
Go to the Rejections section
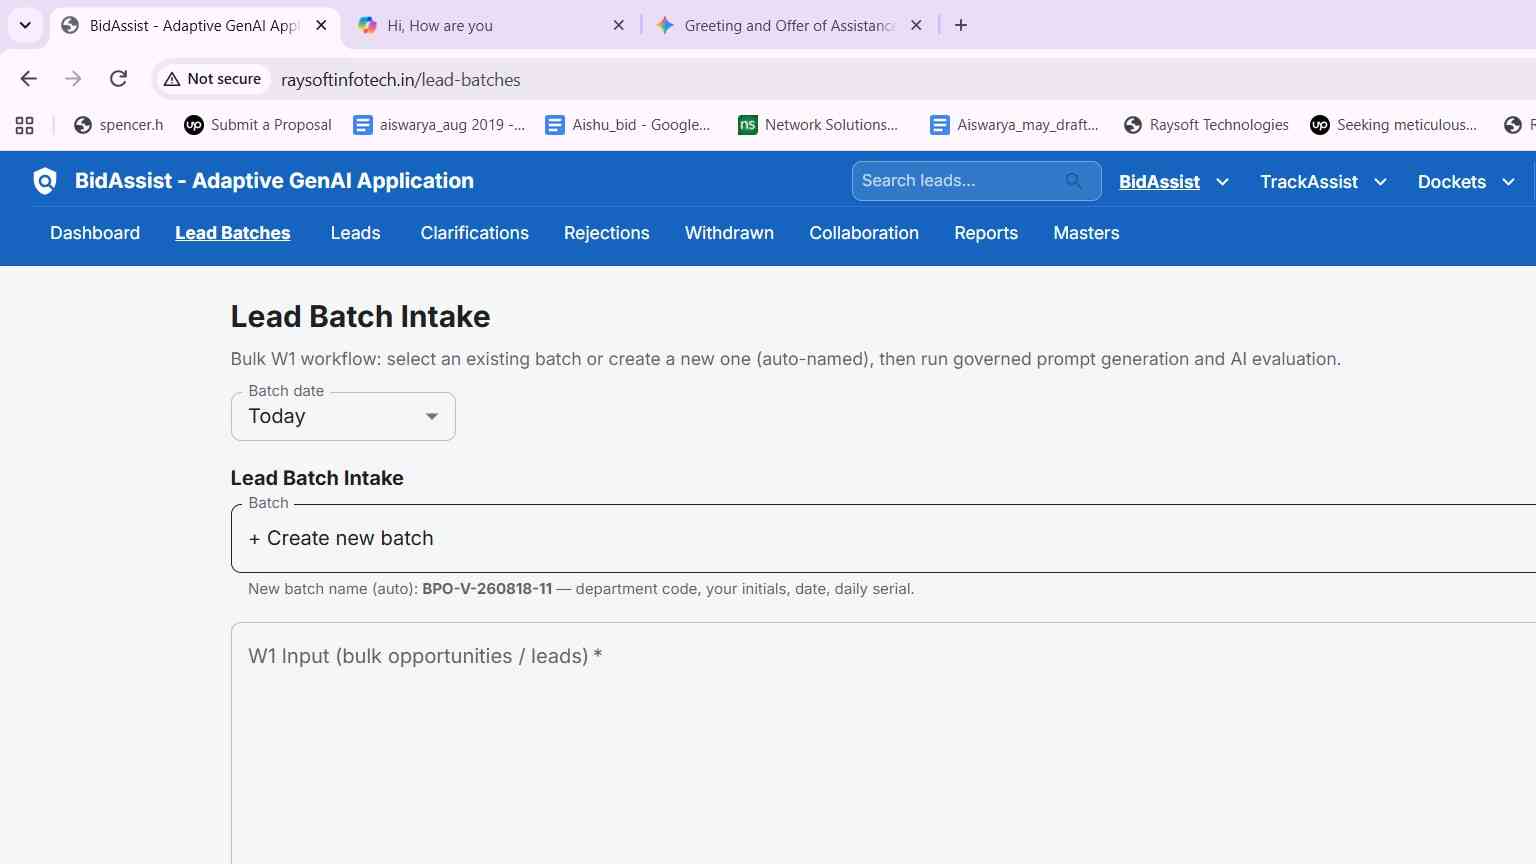coord(606,233)
